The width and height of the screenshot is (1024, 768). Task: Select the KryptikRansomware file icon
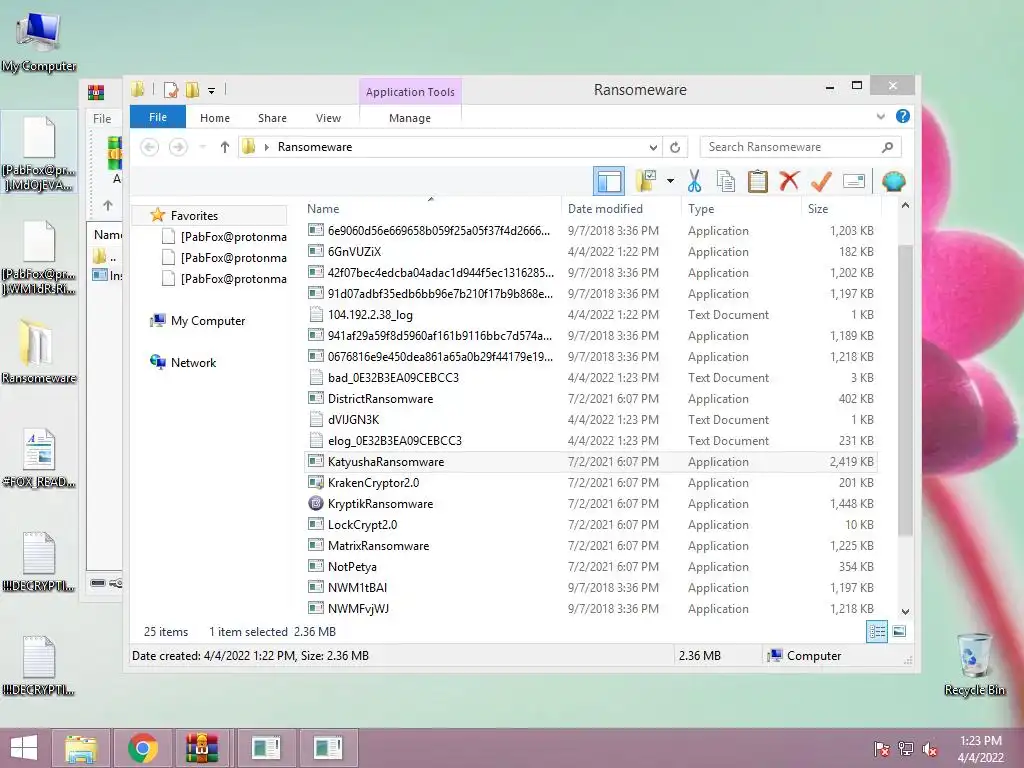tap(316, 504)
